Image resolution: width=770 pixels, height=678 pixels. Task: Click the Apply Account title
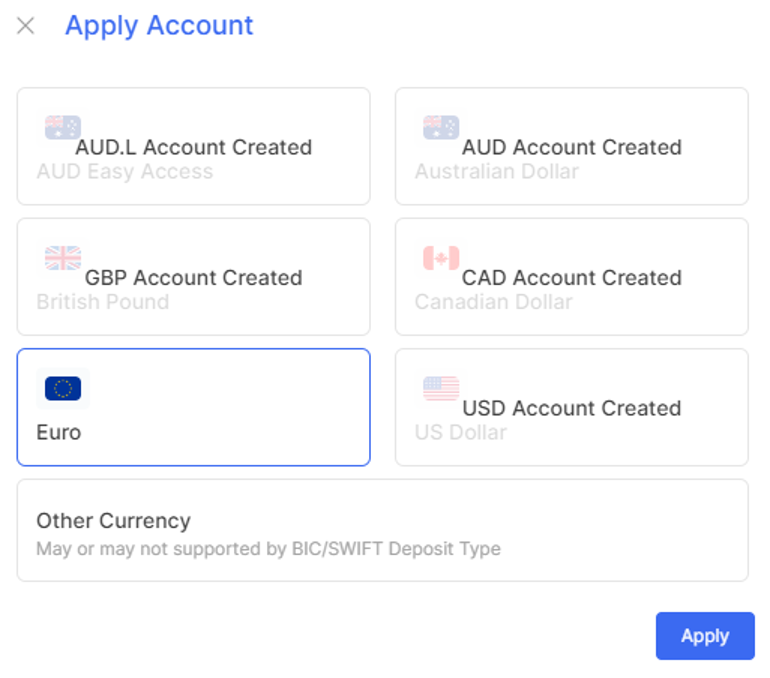(159, 26)
